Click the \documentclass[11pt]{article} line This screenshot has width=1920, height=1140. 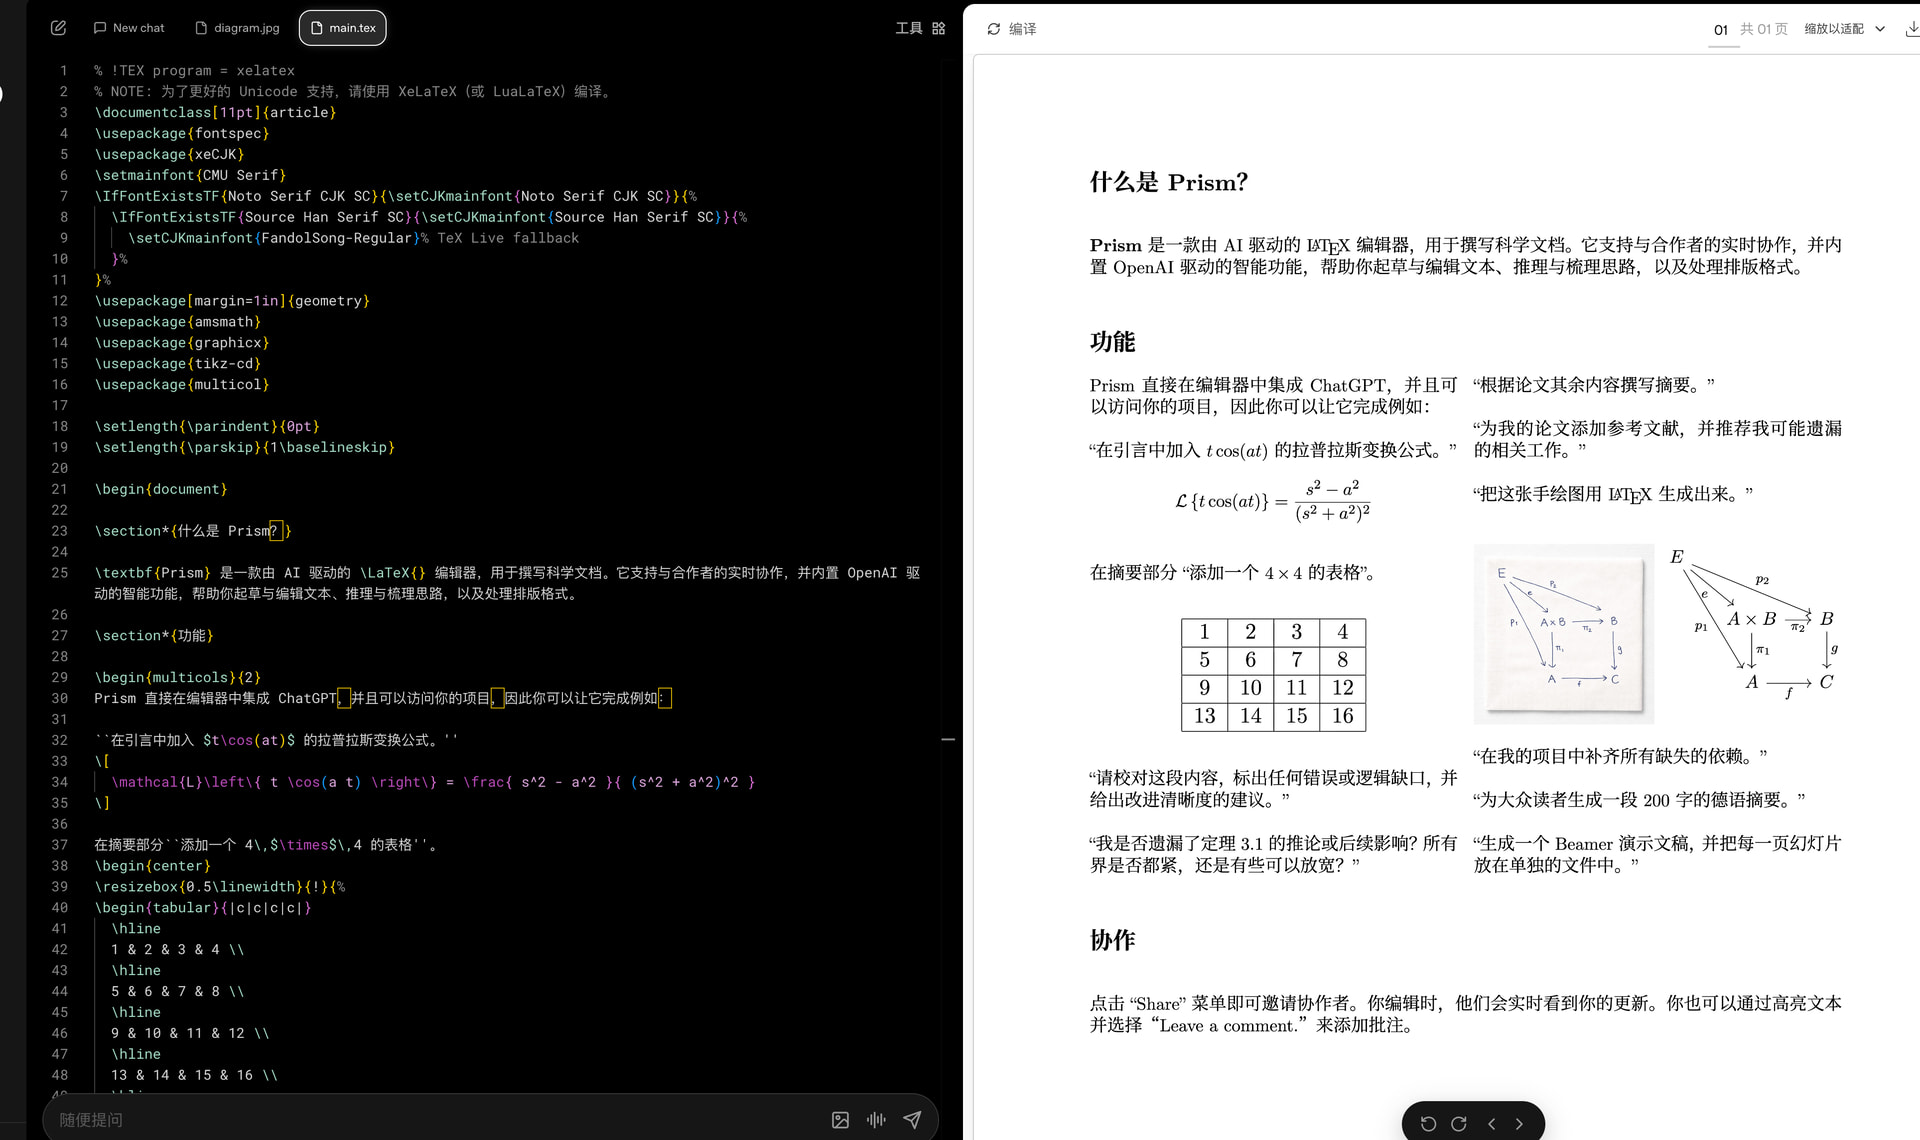(x=215, y=112)
